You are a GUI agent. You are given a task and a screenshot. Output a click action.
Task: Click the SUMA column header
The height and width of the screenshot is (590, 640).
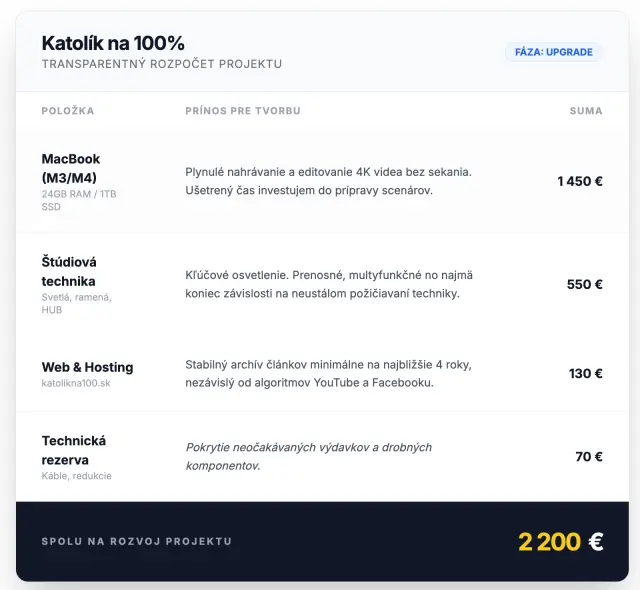586,111
